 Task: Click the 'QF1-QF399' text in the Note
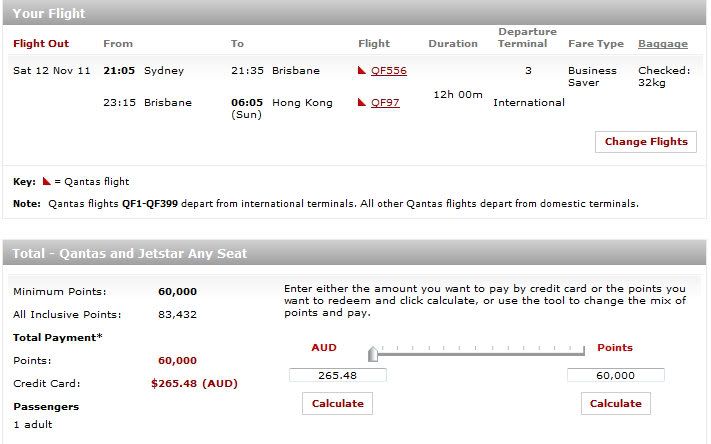(150, 204)
